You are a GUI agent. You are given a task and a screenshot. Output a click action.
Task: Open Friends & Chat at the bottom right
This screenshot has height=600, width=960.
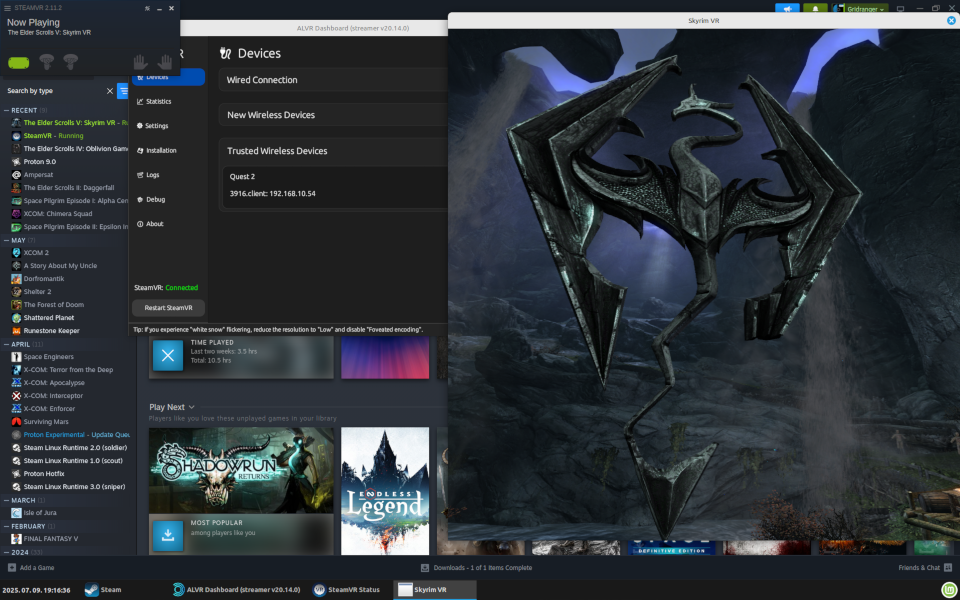coord(924,568)
